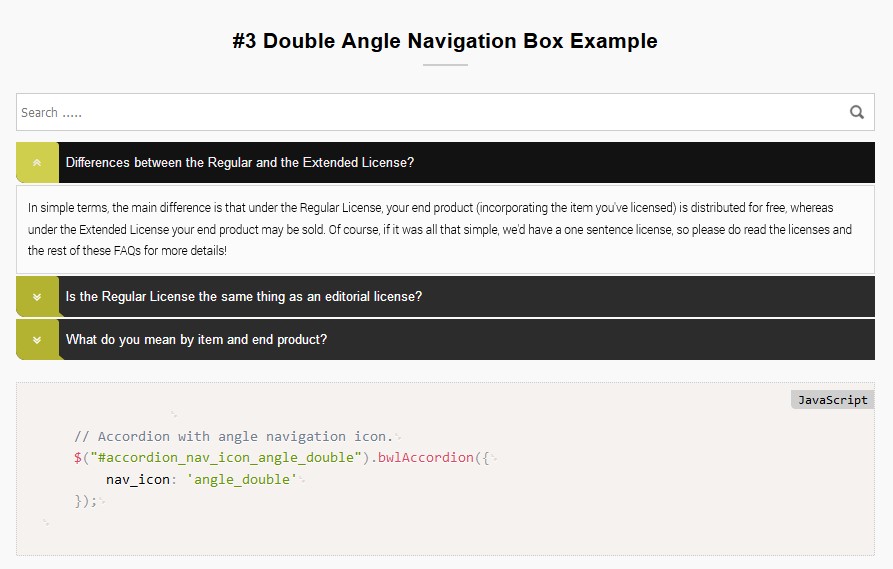Click the expanded license answer paragraph

point(440,229)
